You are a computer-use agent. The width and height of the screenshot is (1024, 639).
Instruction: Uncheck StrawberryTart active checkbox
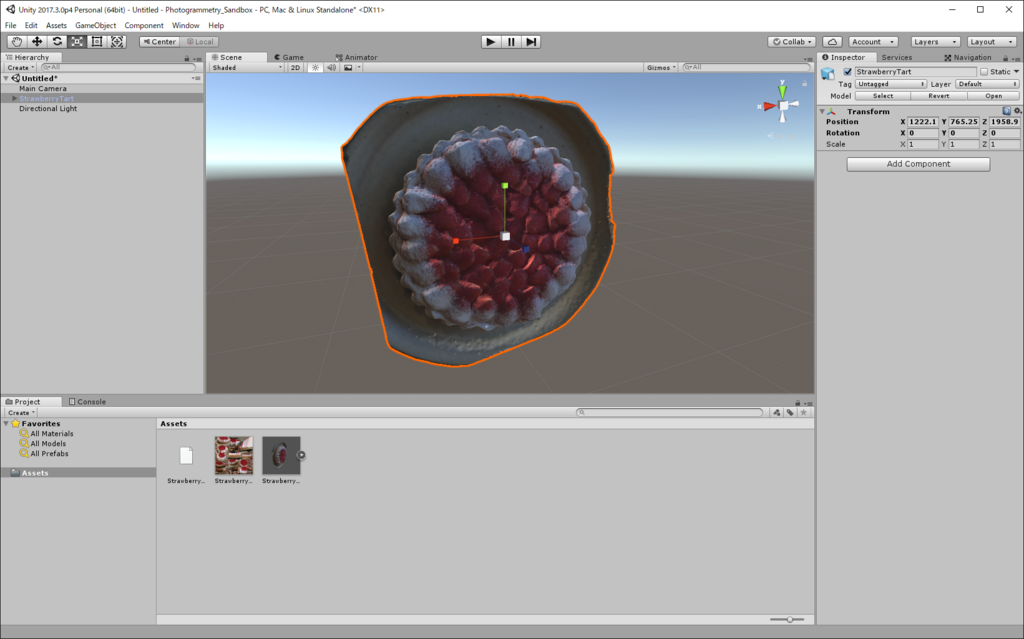tap(847, 72)
